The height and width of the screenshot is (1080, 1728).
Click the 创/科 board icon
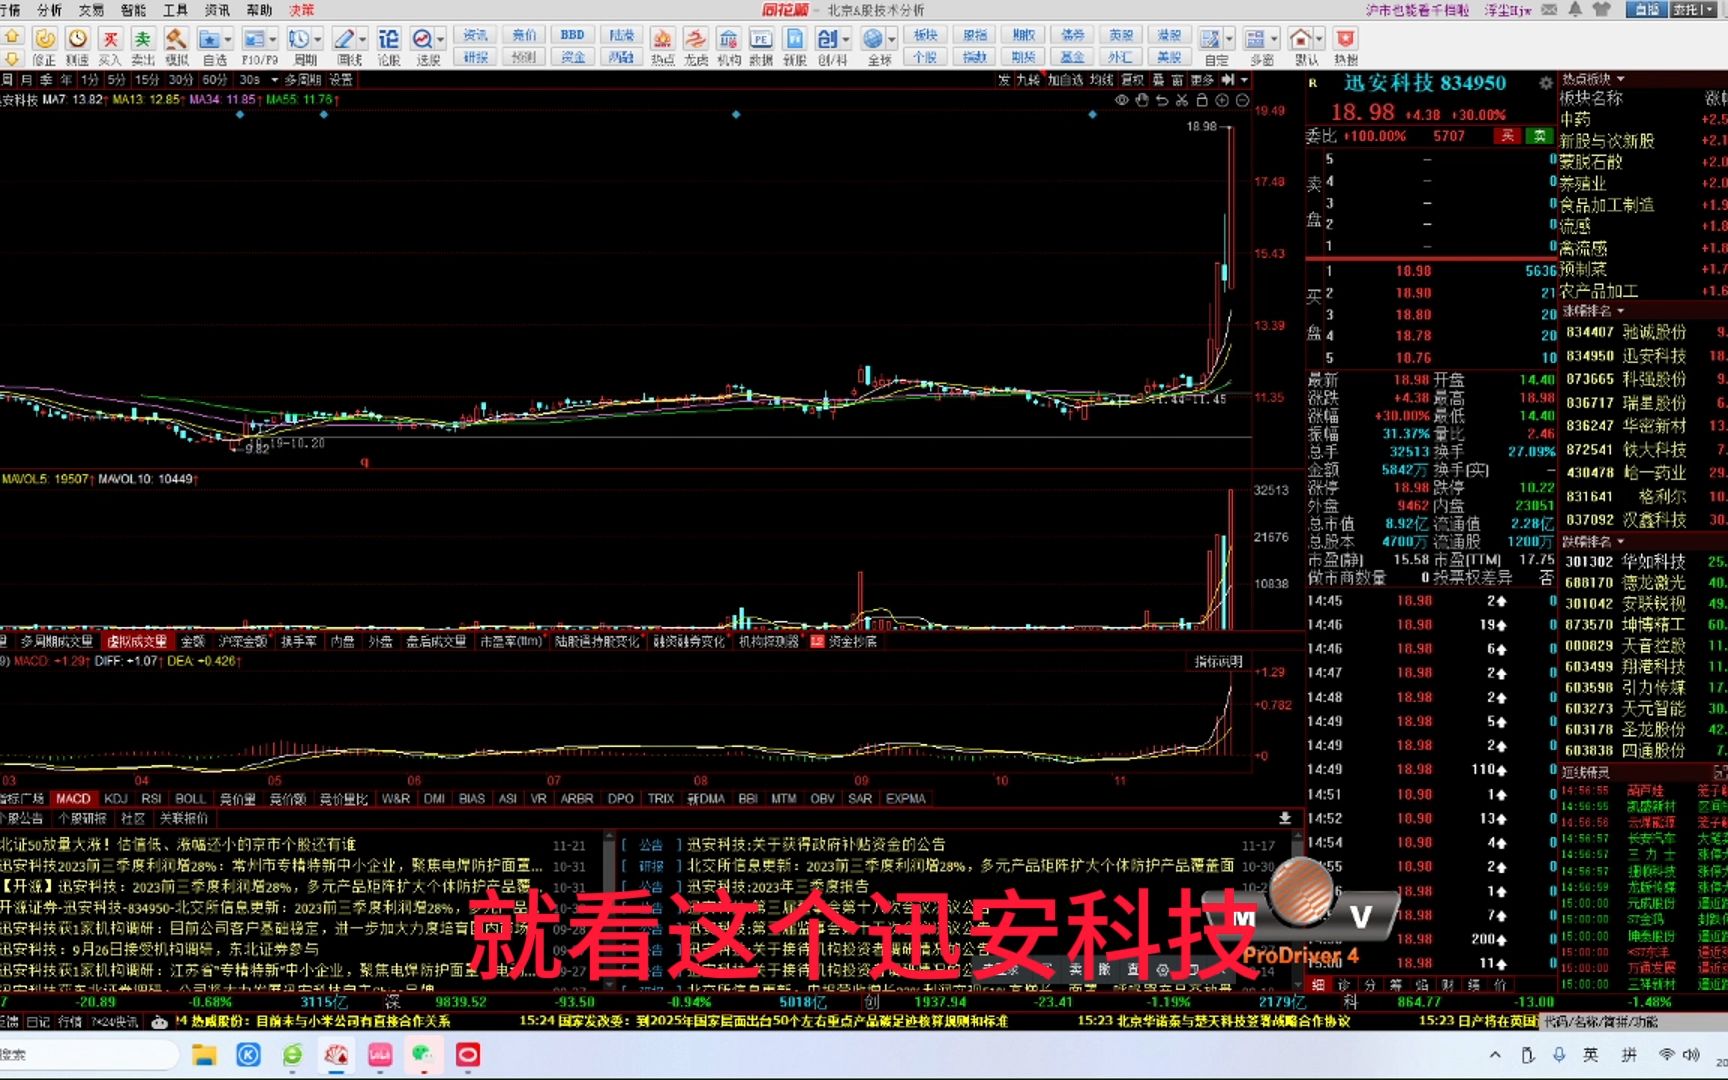click(x=827, y=39)
